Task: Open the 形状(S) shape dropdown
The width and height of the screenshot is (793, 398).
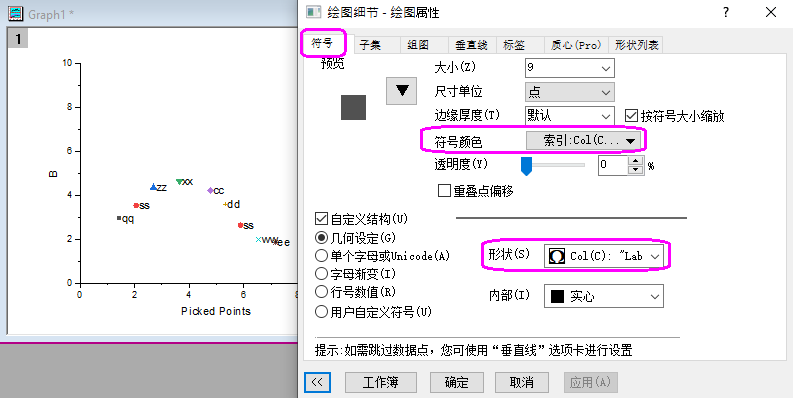Action: pos(604,256)
